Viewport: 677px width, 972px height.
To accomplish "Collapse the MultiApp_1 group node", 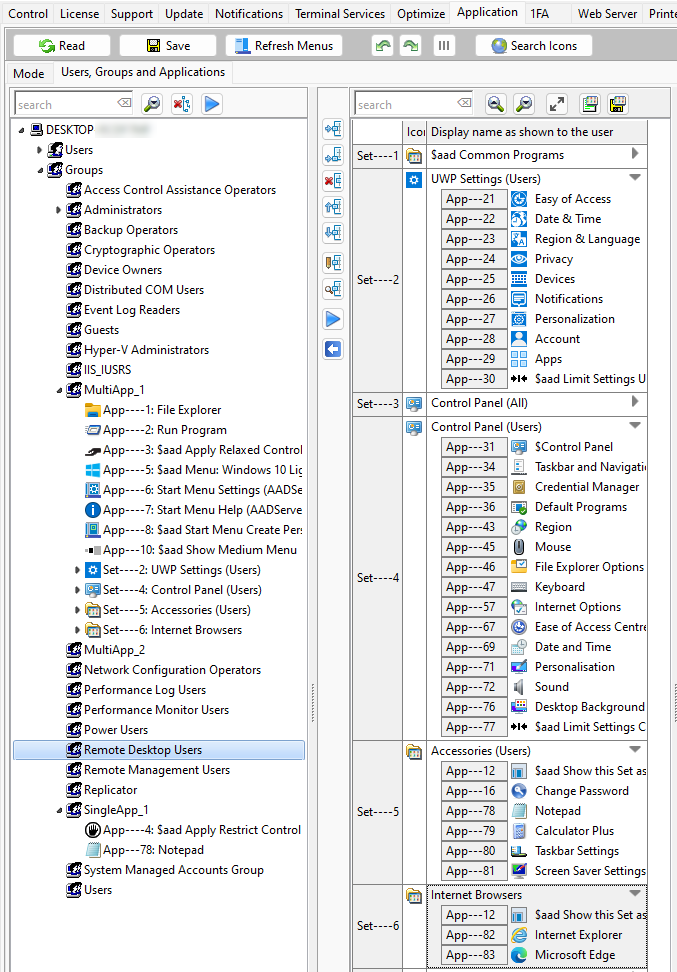I will coord(59,390).
